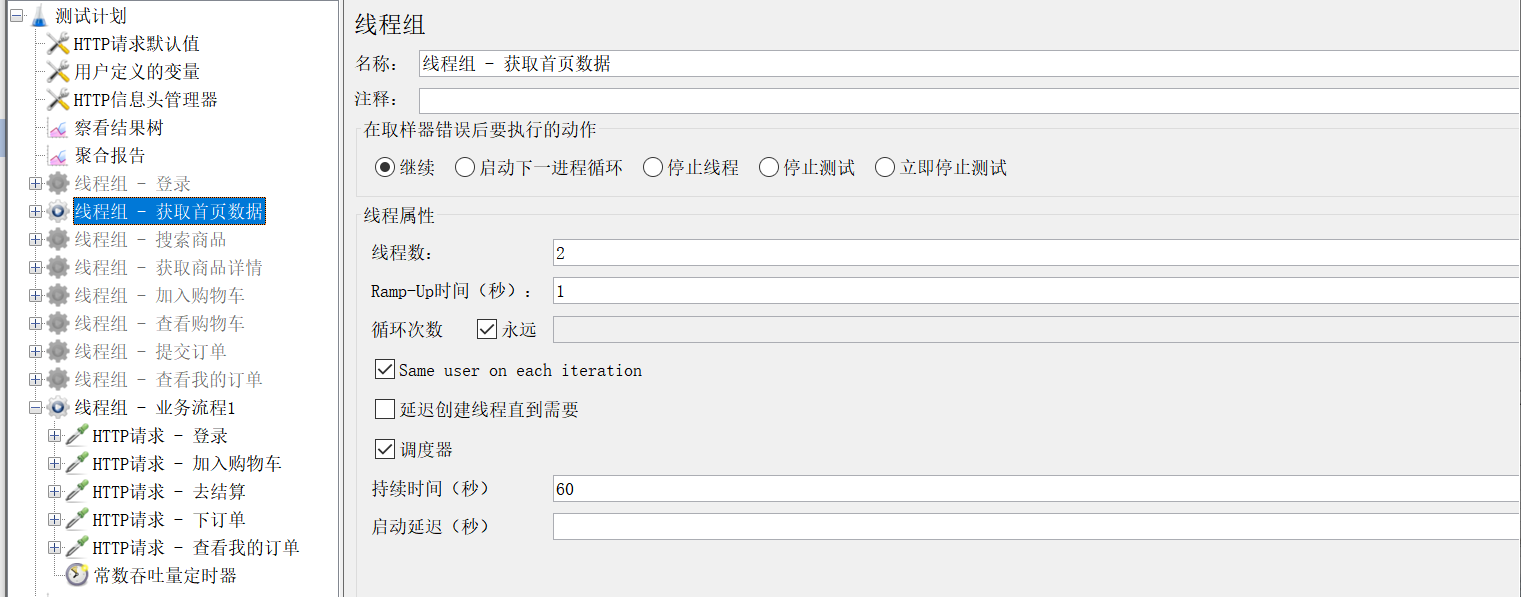Click the 线程数 input field
1521x597 pixels.
click(1036, 253)
